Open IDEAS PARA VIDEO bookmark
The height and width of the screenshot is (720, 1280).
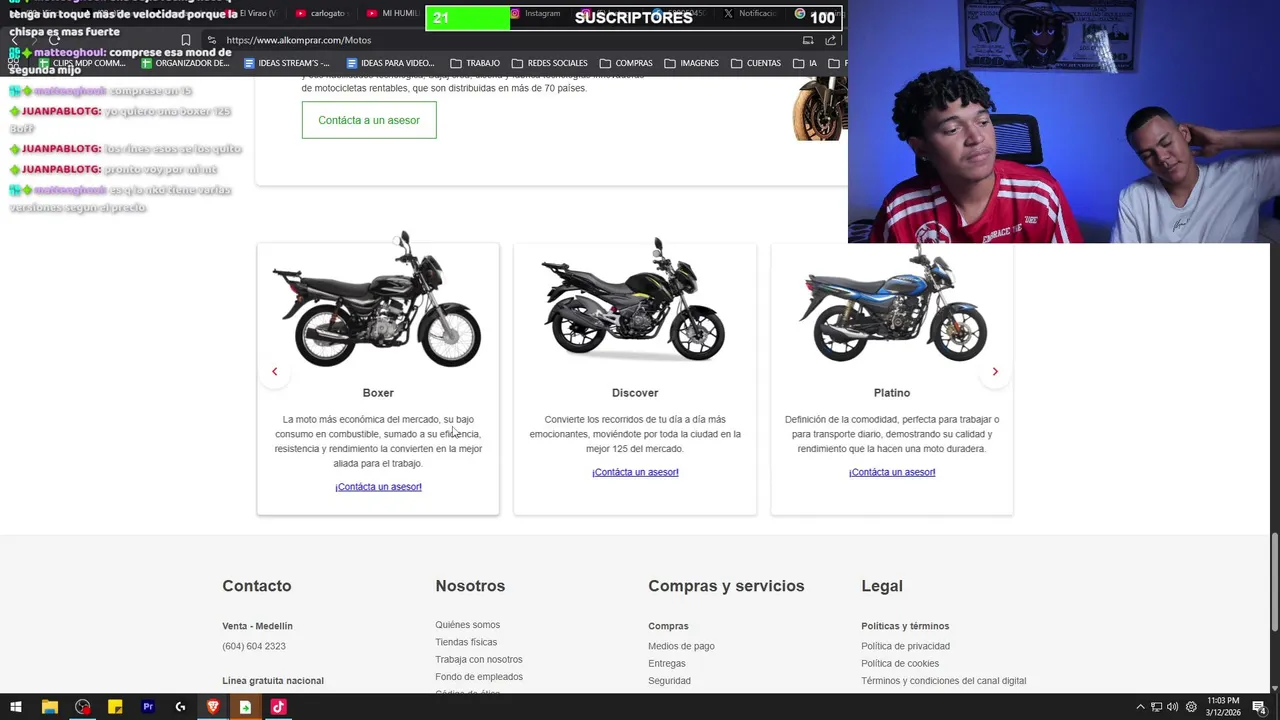(x=390, y=63)
